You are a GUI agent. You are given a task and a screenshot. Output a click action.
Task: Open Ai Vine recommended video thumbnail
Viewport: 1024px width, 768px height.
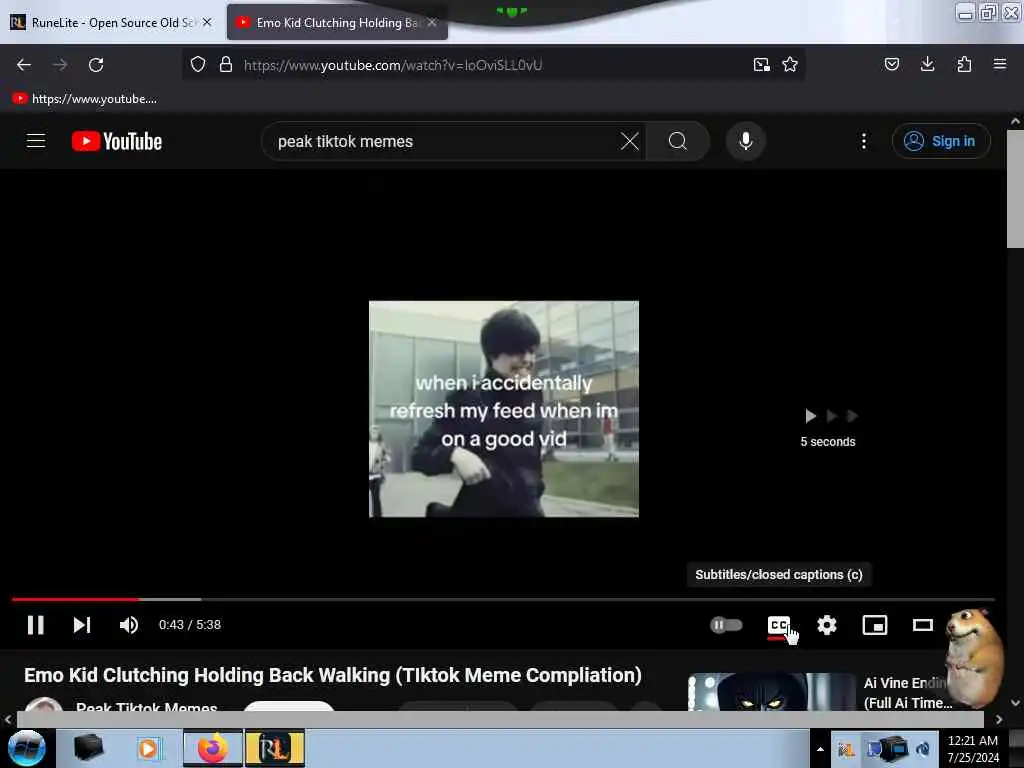[x=771, y=692]
